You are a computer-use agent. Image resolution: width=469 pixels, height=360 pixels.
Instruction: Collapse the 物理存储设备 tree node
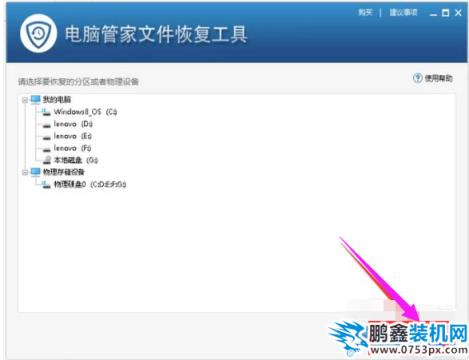pos(25,172)
